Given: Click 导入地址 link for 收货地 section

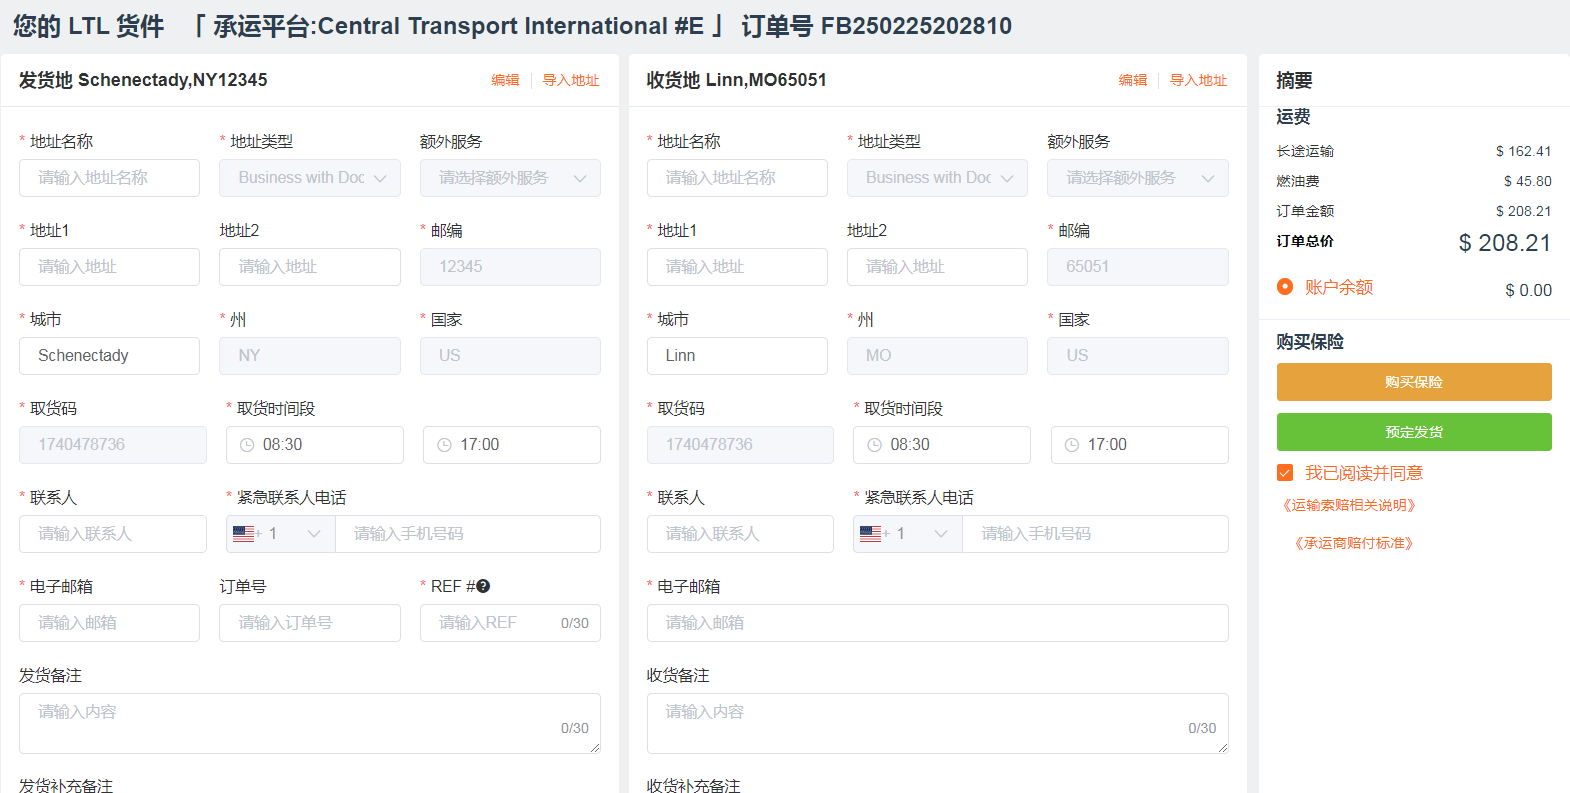Looking at the screenshot, I should tap(1199, 80).
